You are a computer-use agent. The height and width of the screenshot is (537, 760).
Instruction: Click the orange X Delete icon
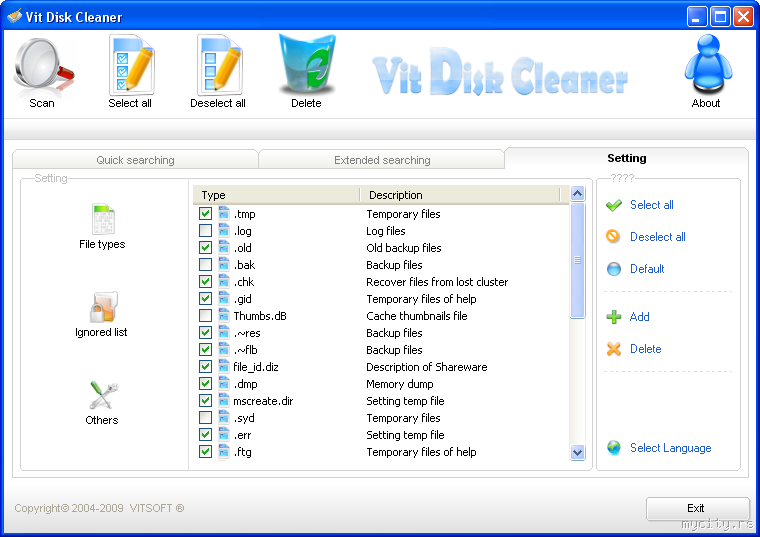click(x=614, y=349)
